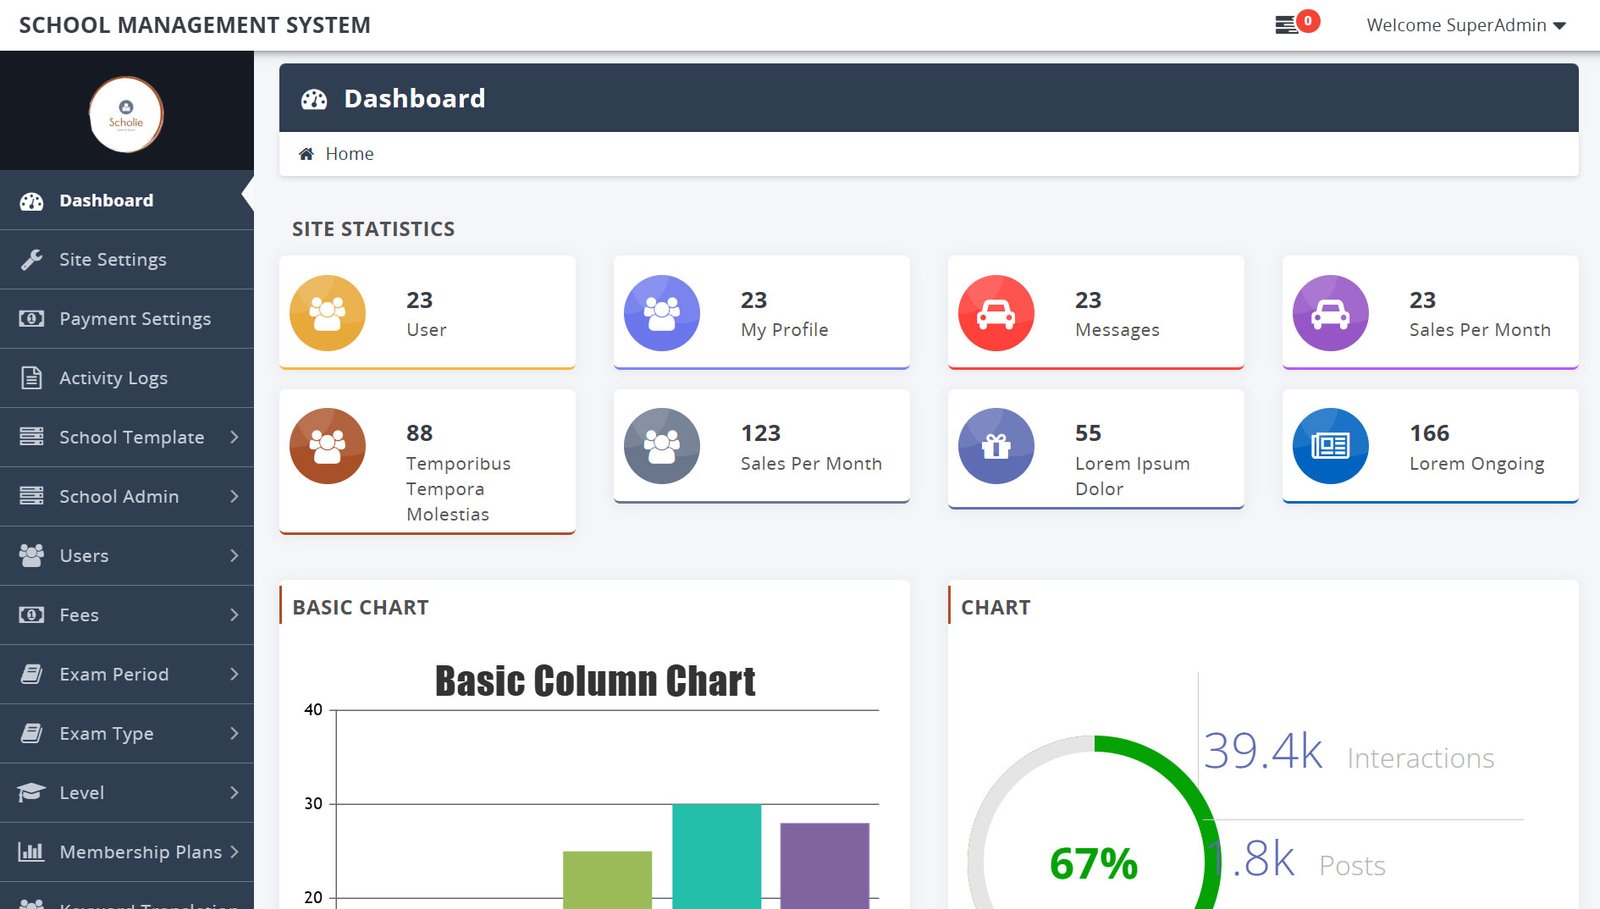Expand the Fees submenu chevron
1600x909 pixels.
[x=234, y=615]
